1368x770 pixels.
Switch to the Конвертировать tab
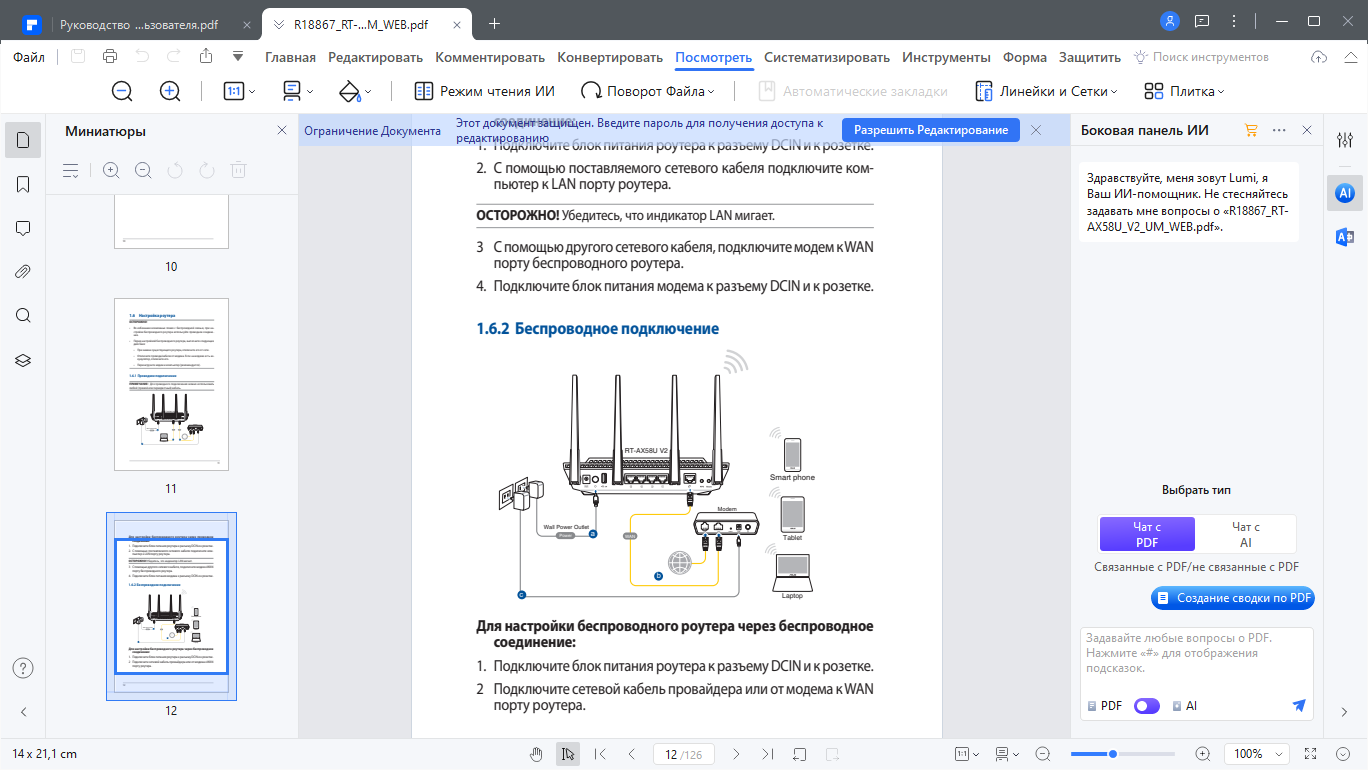pos(610,57)
